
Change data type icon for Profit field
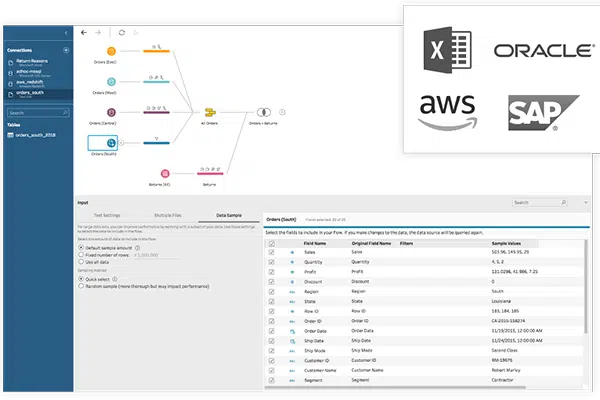(x=292, y=272)
